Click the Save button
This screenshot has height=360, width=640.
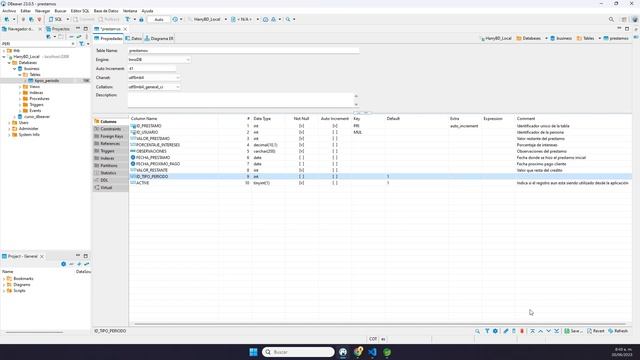point(573,331)
